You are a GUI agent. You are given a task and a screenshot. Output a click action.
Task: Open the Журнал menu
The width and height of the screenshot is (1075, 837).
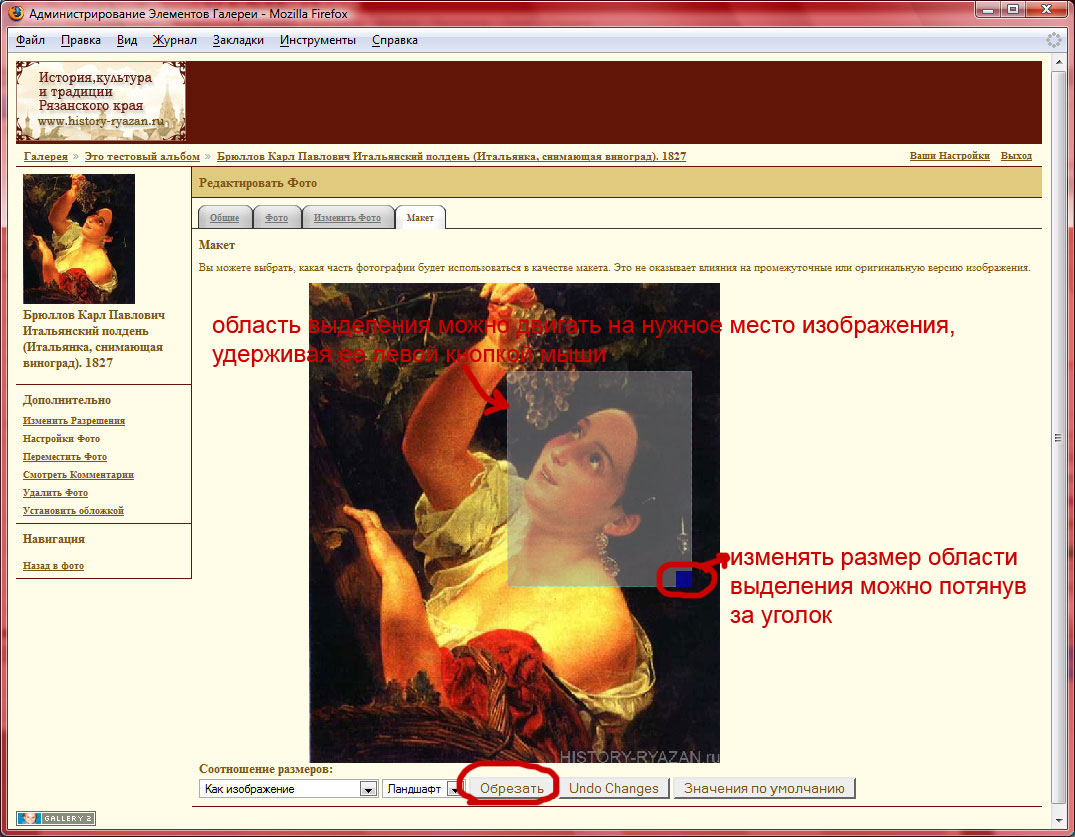175,40
